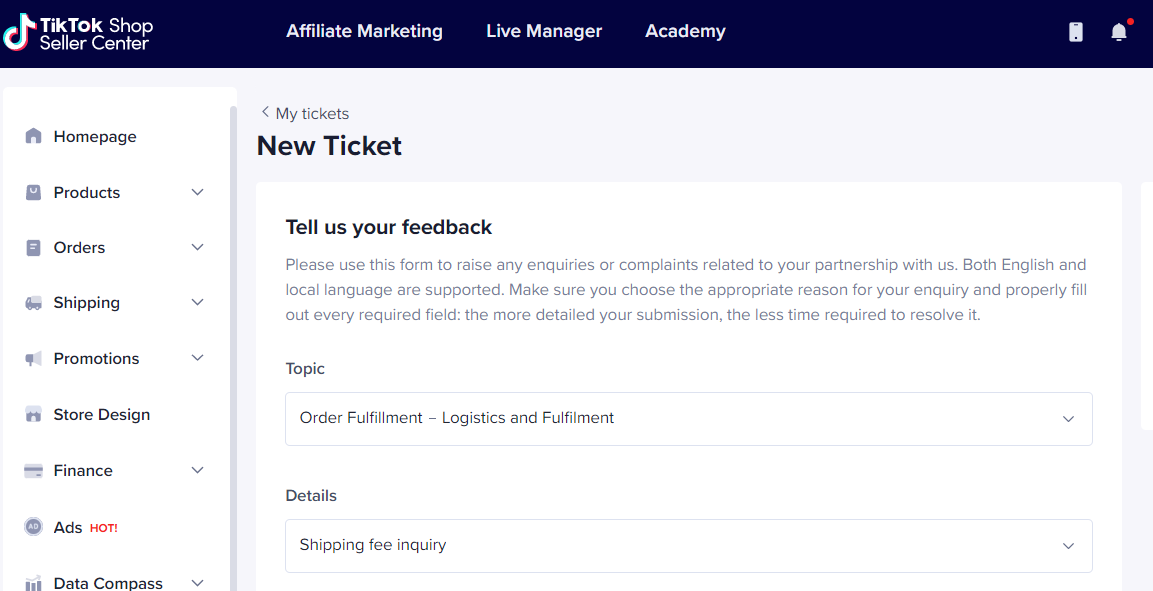
Task: Open the Topic dropdown
Action: coord(688,418)
